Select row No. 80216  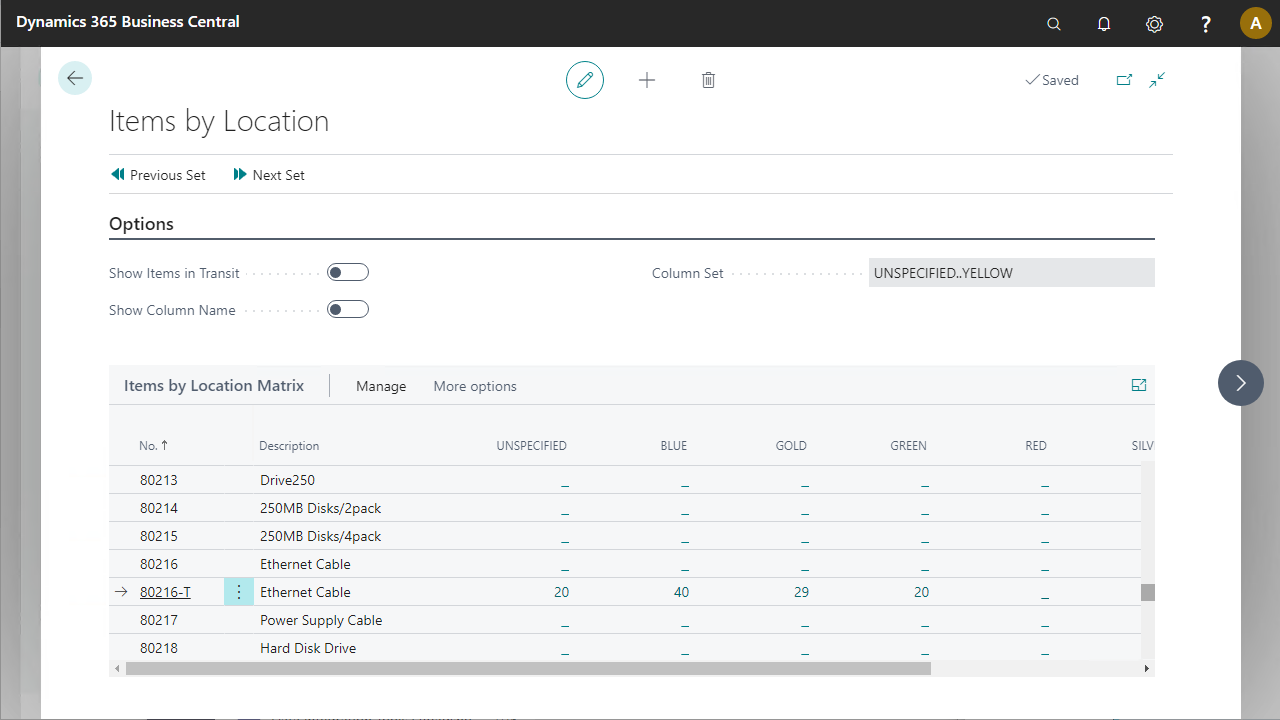158,564
